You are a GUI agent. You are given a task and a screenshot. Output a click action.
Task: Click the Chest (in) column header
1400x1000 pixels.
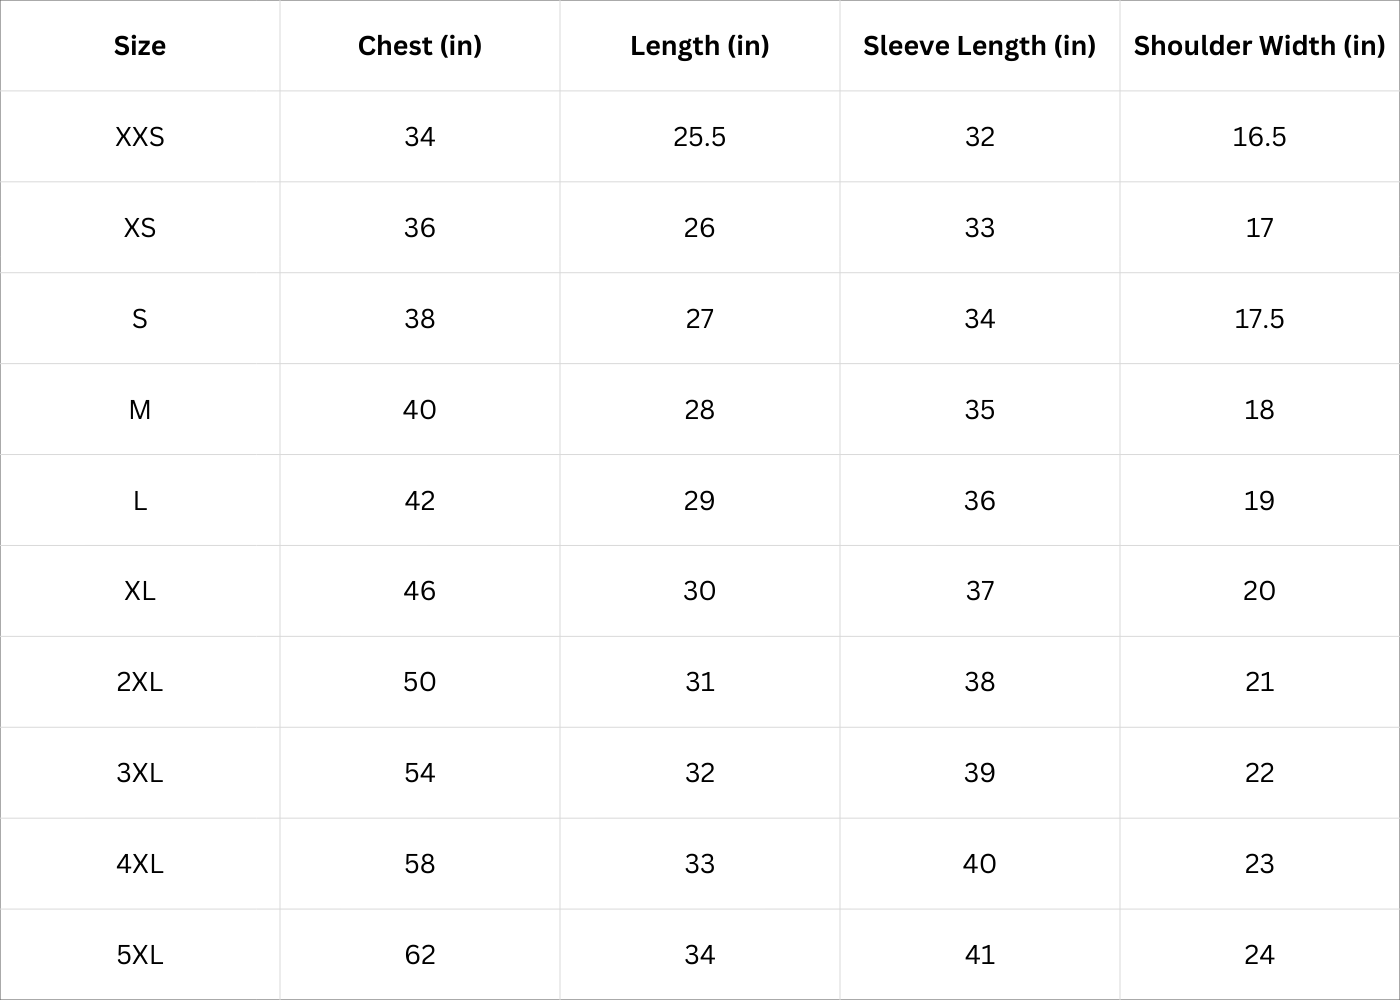coord(420,46)
